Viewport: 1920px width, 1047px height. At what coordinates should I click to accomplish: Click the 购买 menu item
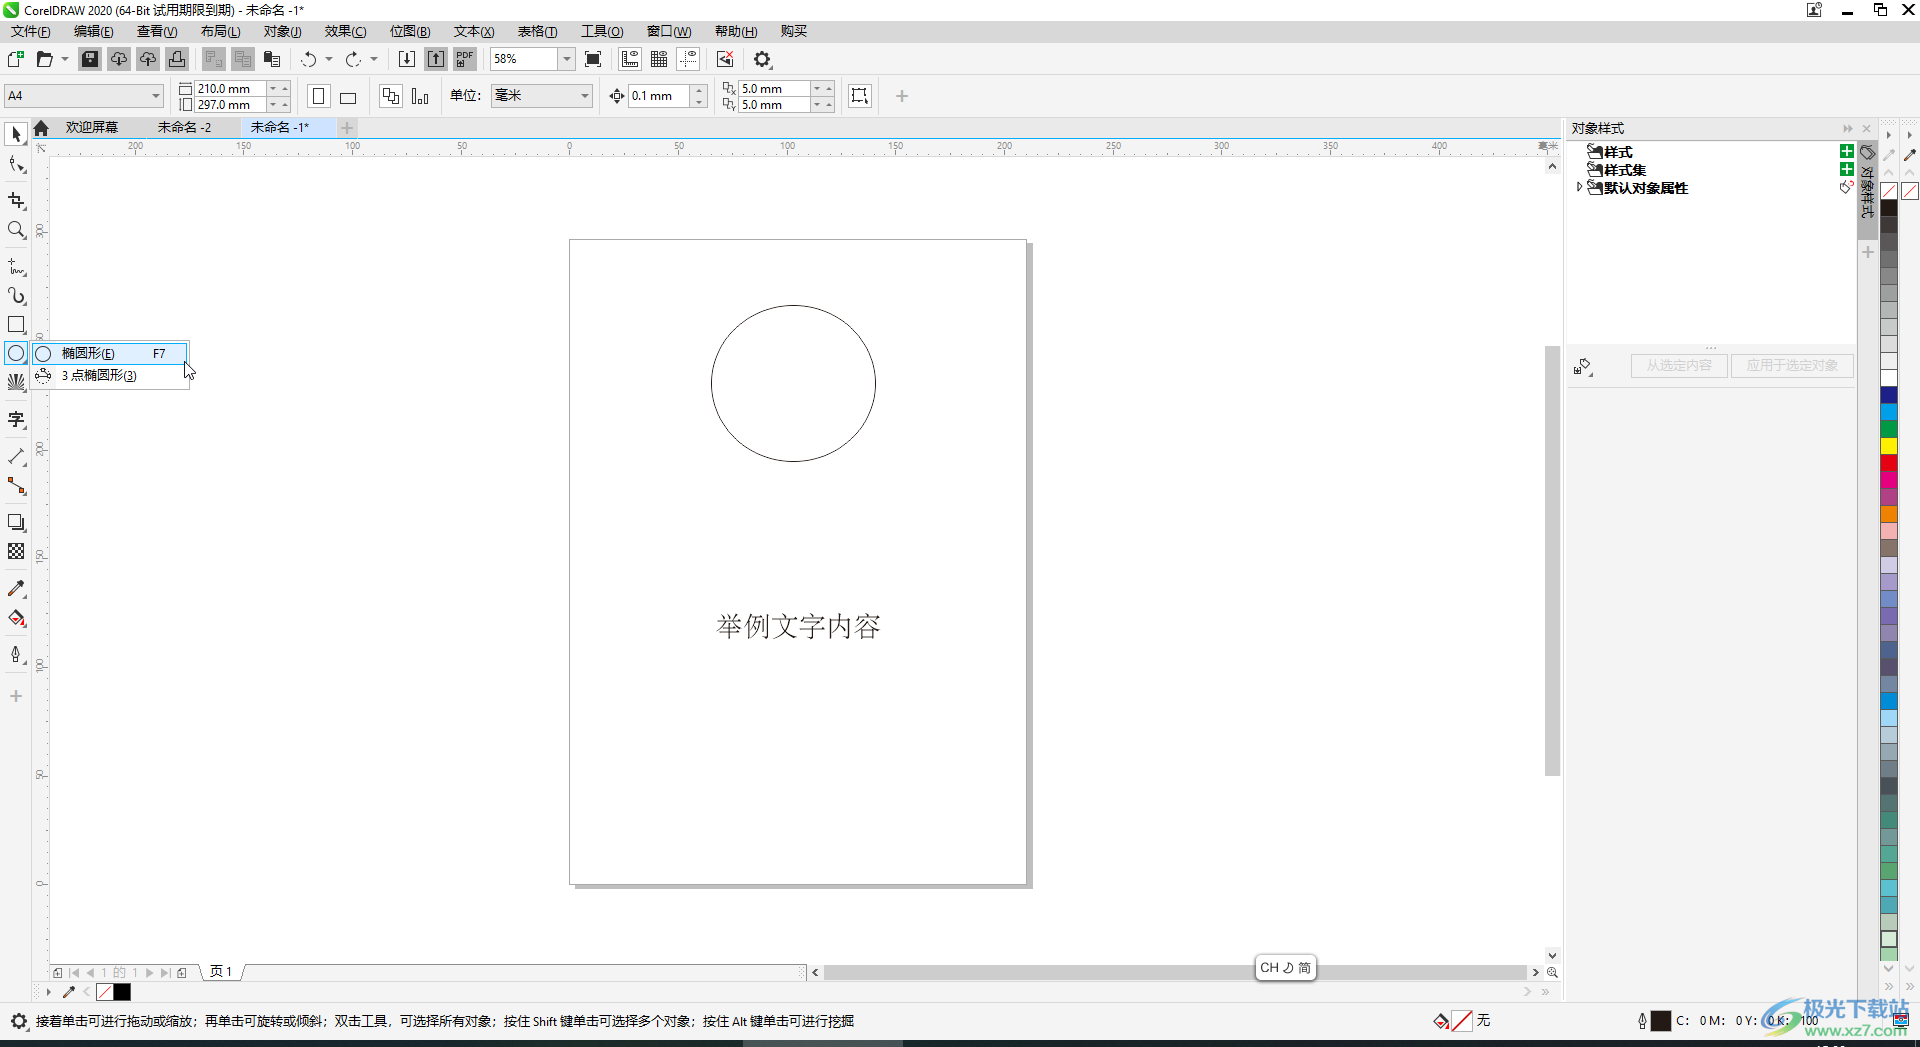click(x=794, y=31)
